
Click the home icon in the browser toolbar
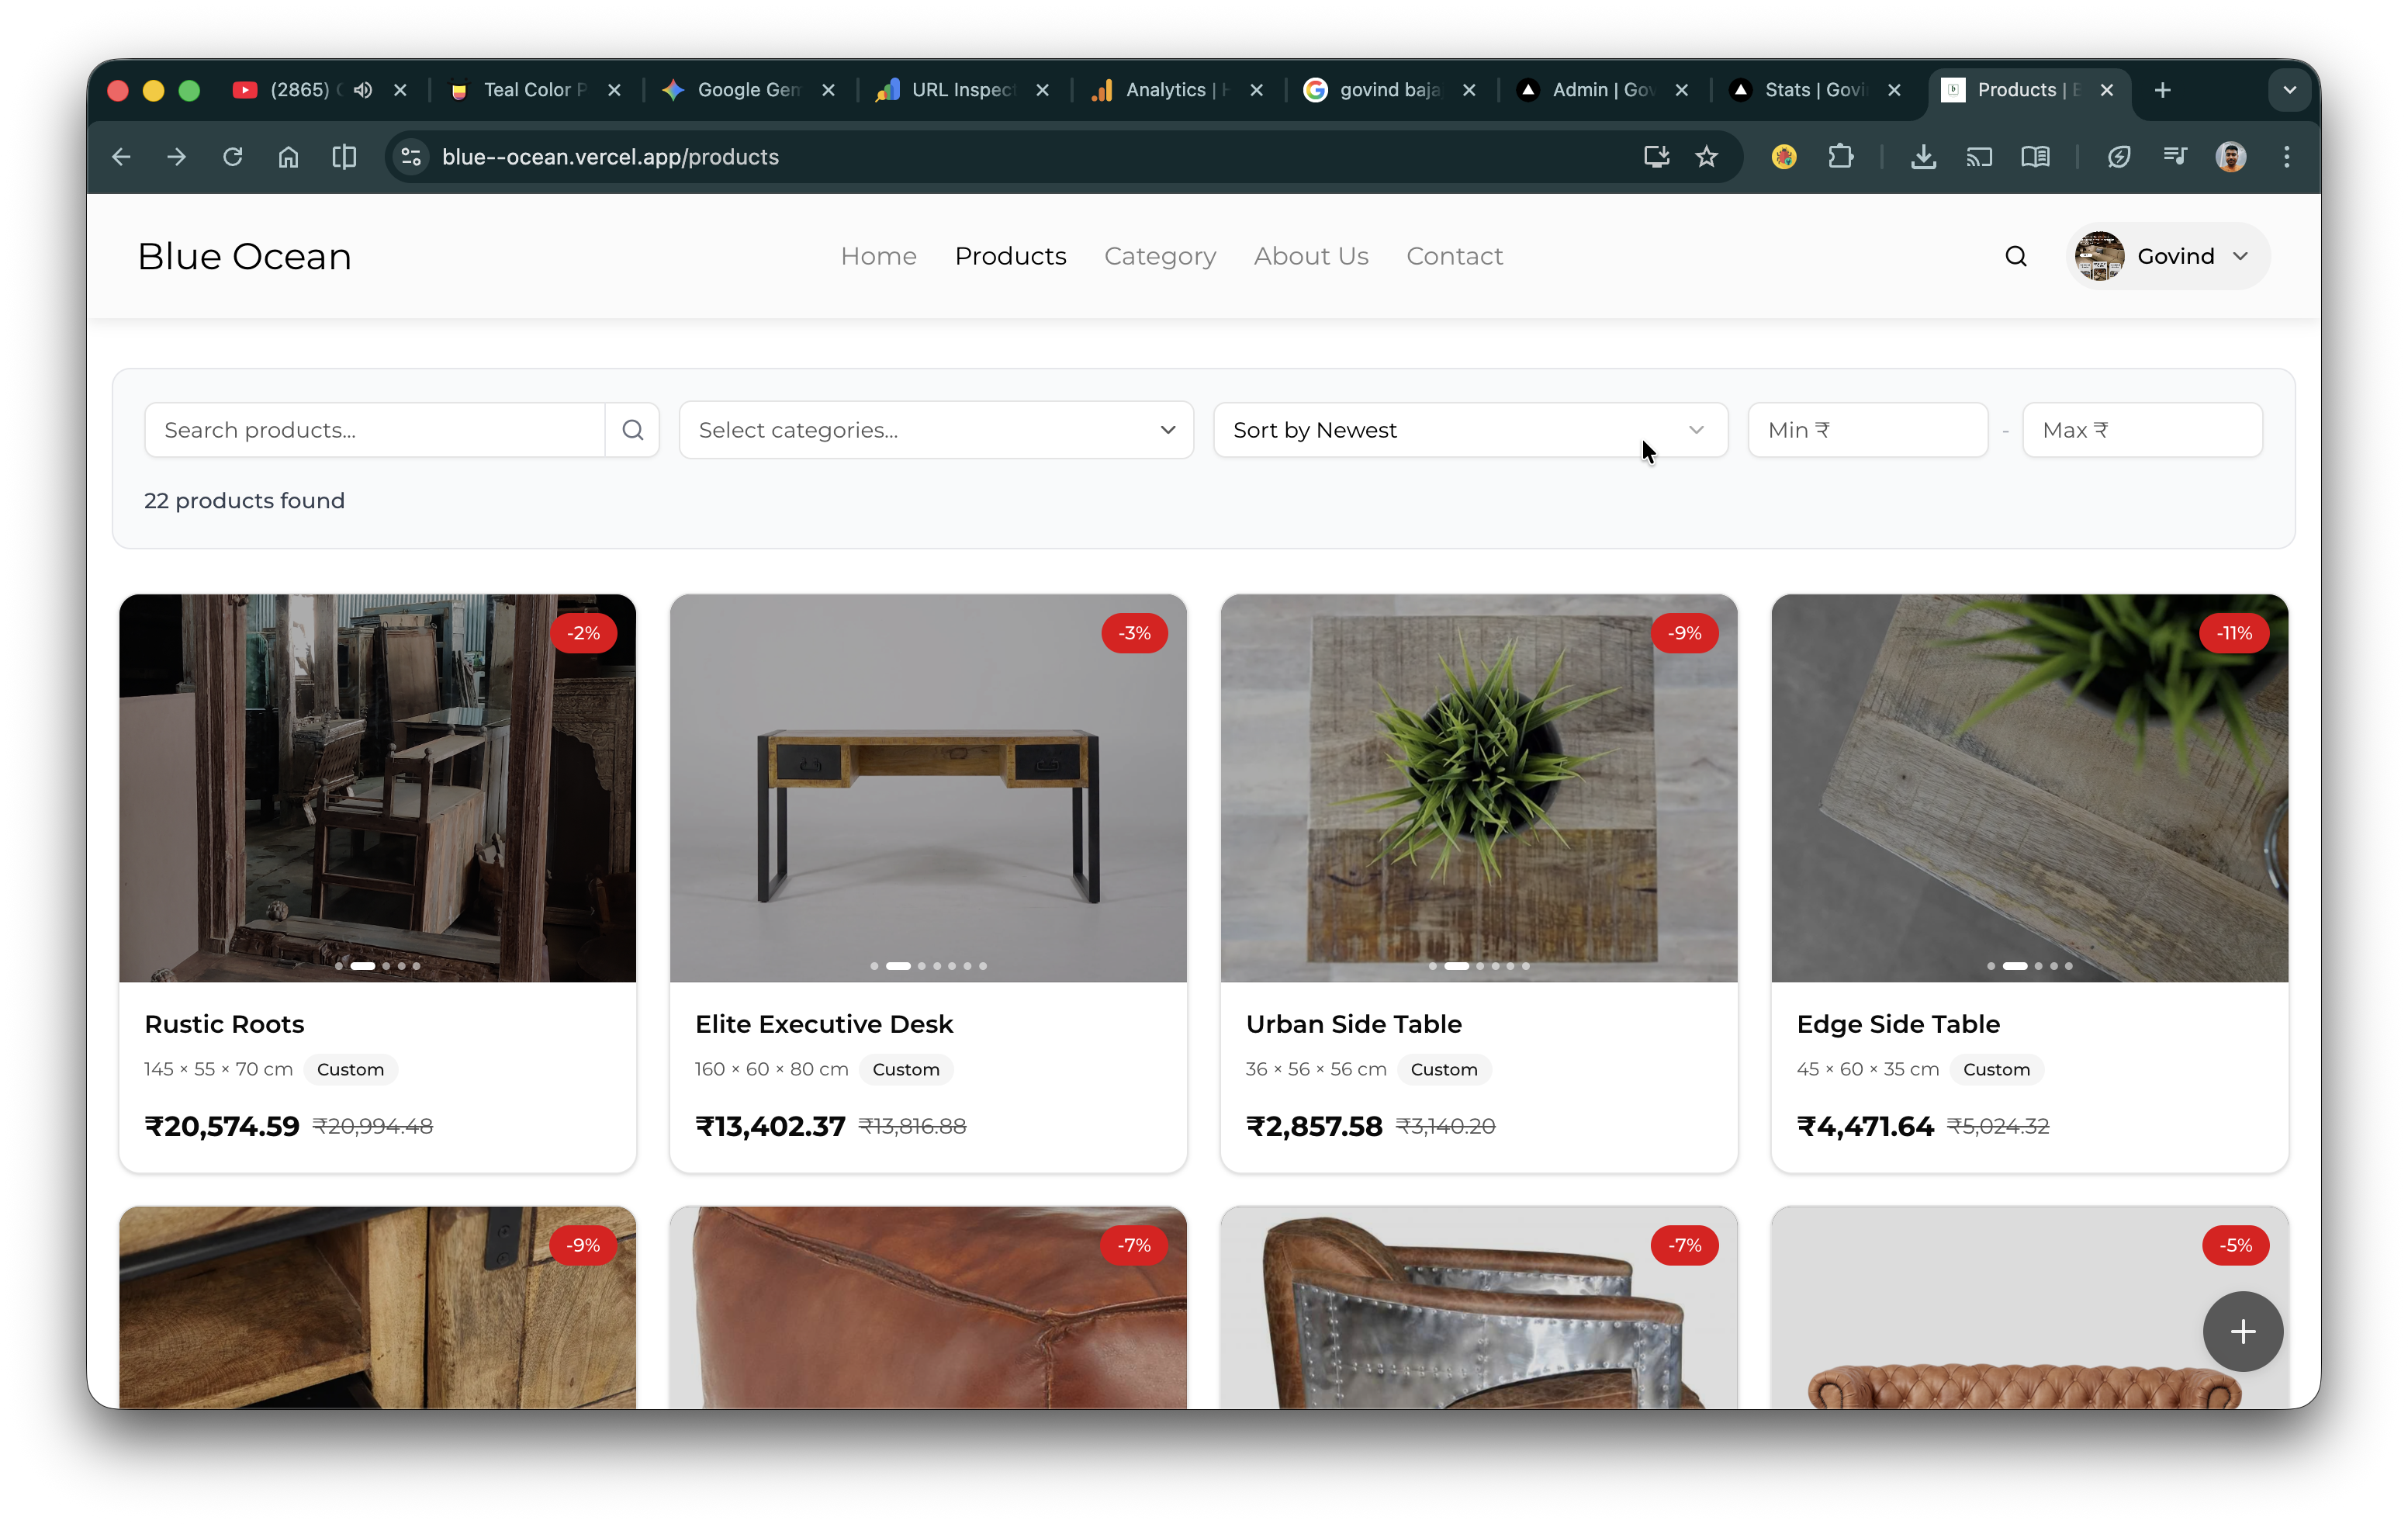288,156
